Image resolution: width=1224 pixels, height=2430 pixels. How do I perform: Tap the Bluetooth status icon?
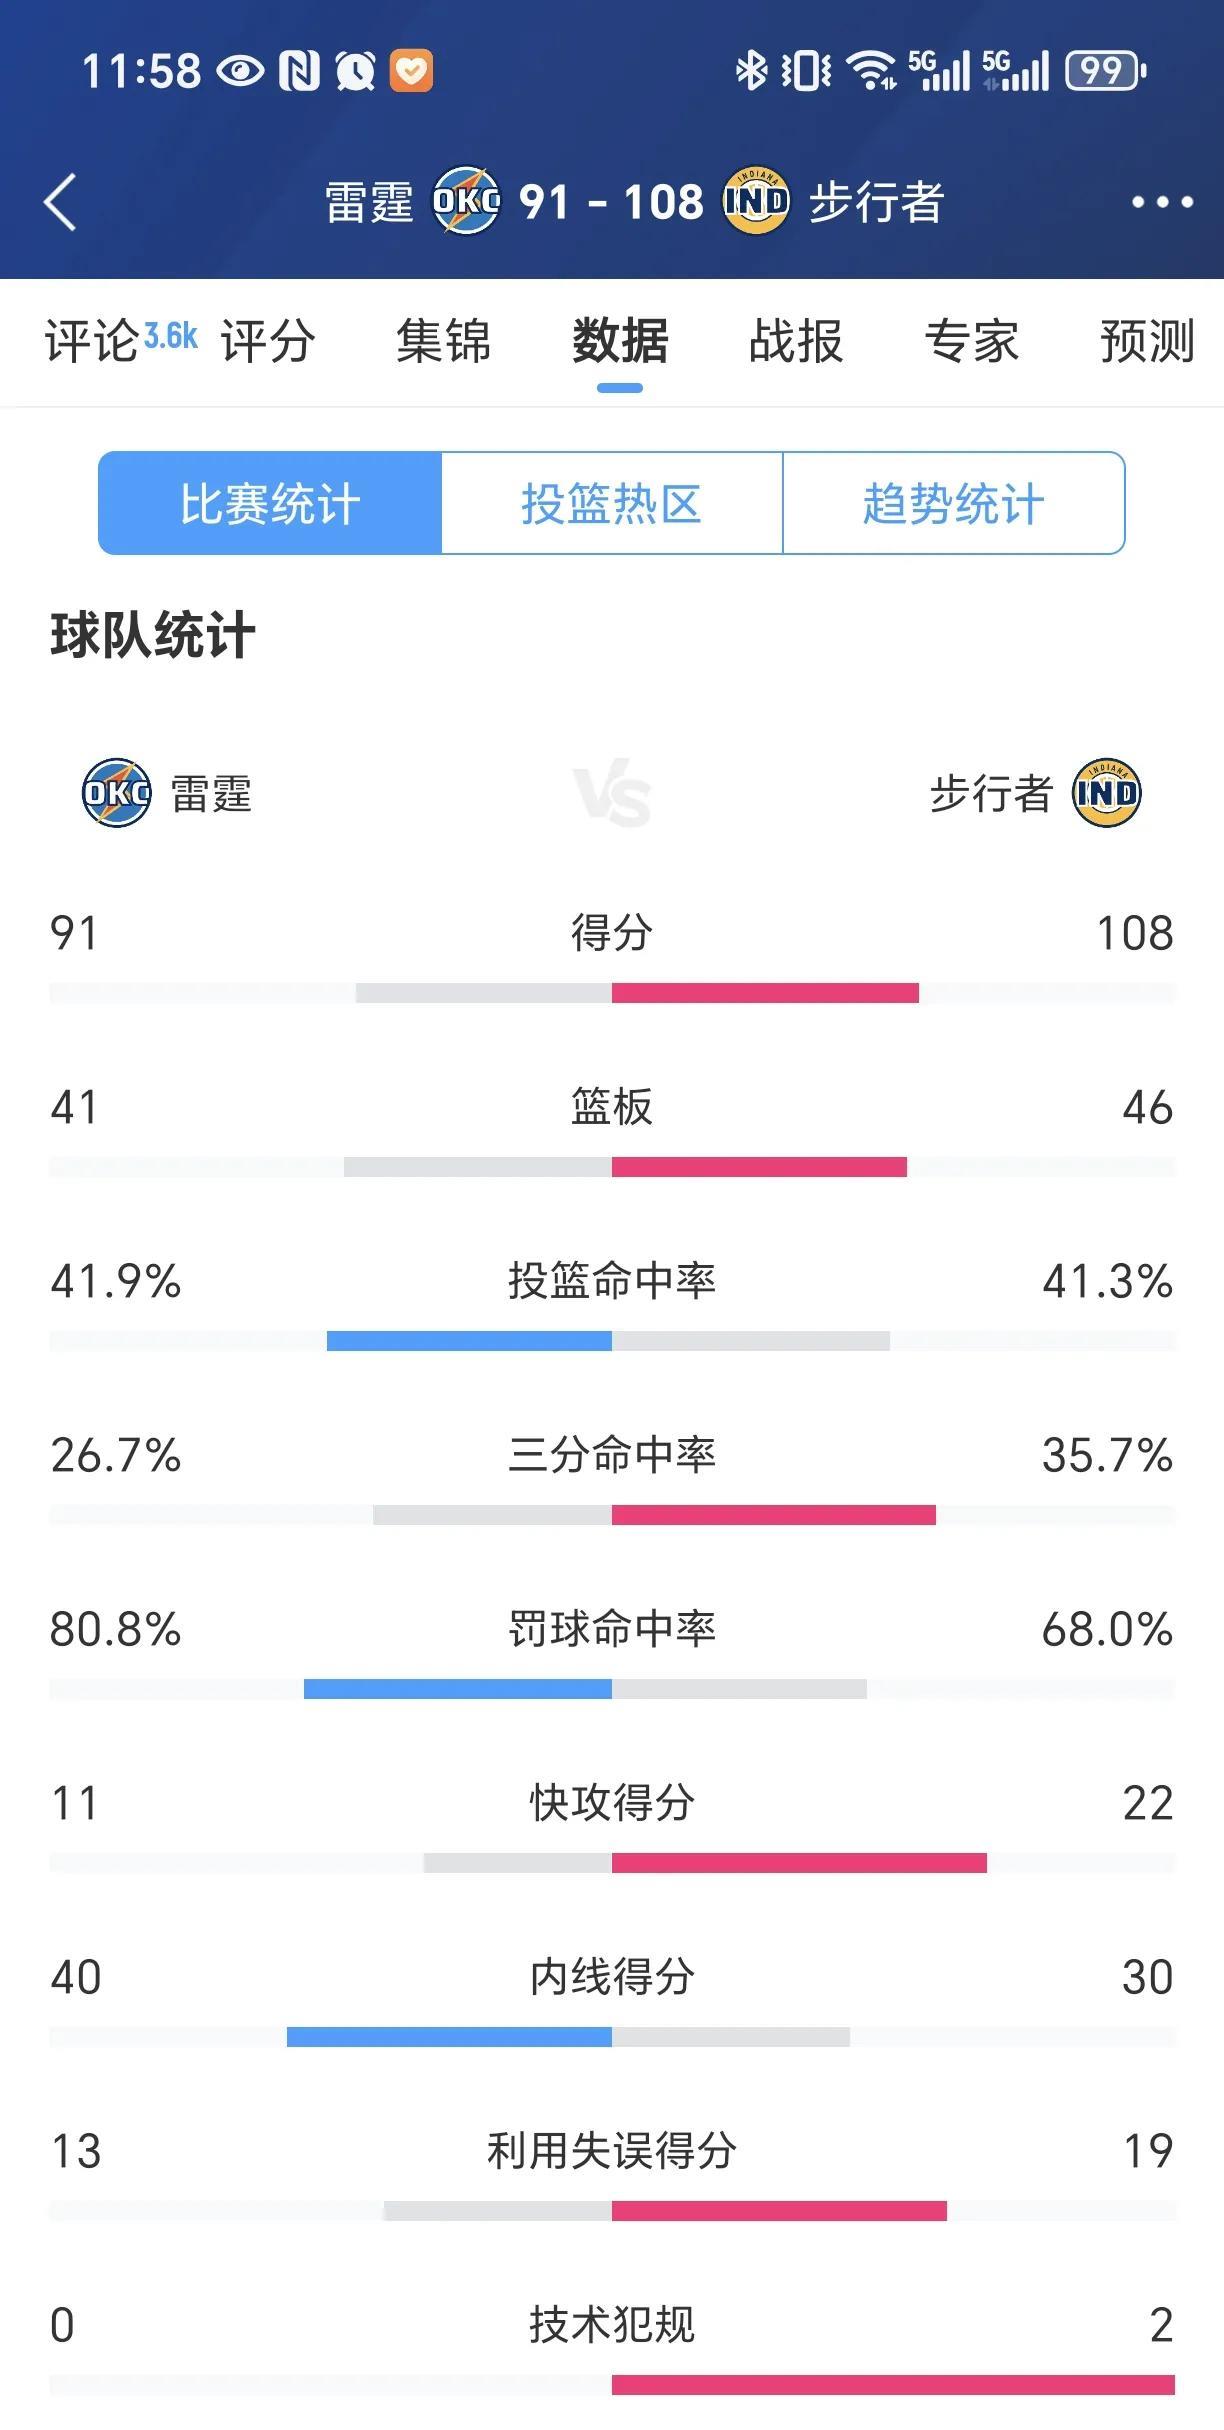[x=751, y=71]
